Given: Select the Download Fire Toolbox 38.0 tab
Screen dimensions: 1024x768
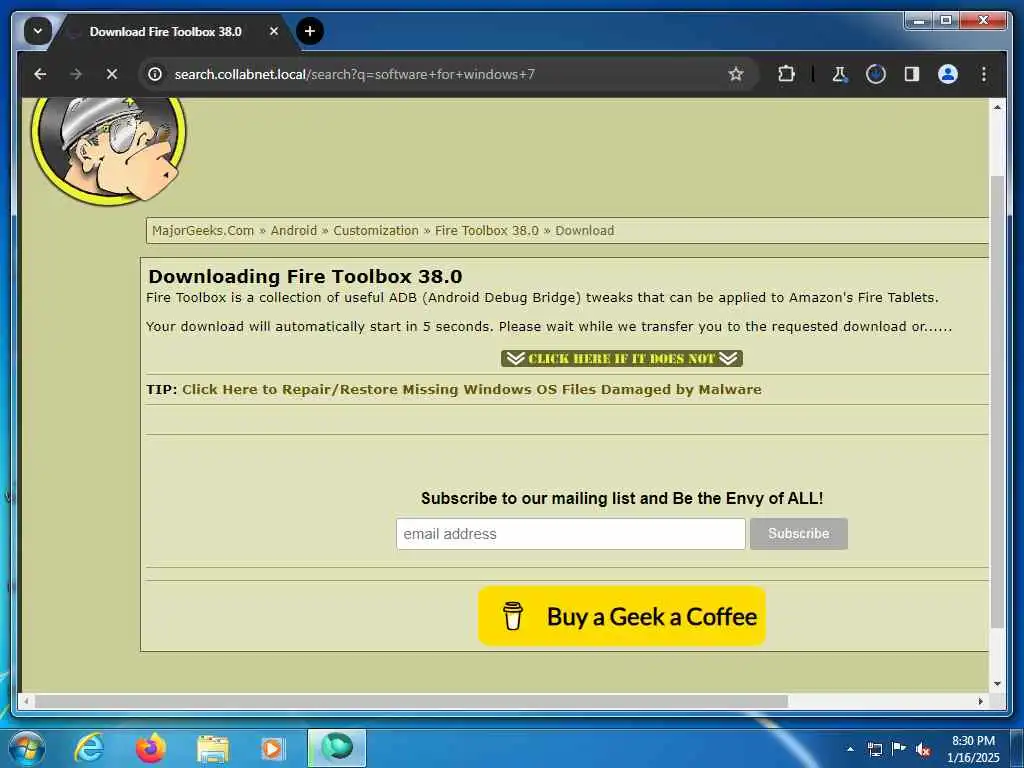Looking at the screenshot, I should pos(165,31).
